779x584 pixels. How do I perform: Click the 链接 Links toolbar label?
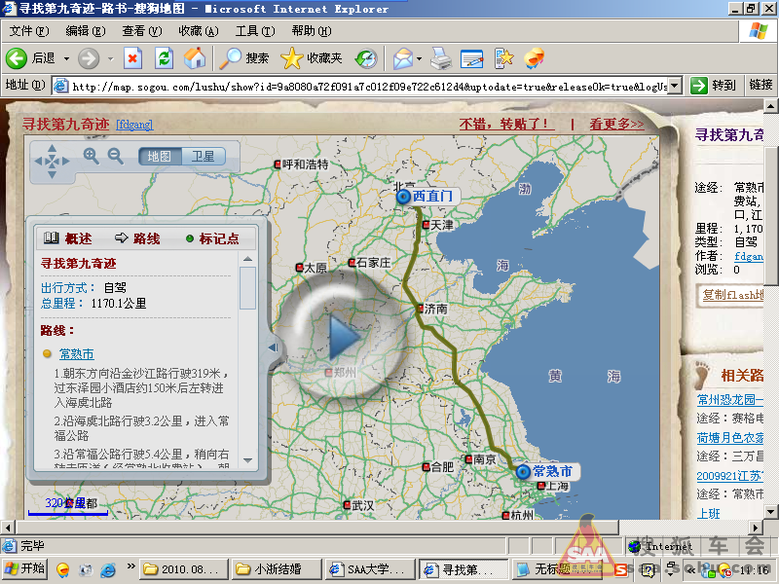point(761,85)
